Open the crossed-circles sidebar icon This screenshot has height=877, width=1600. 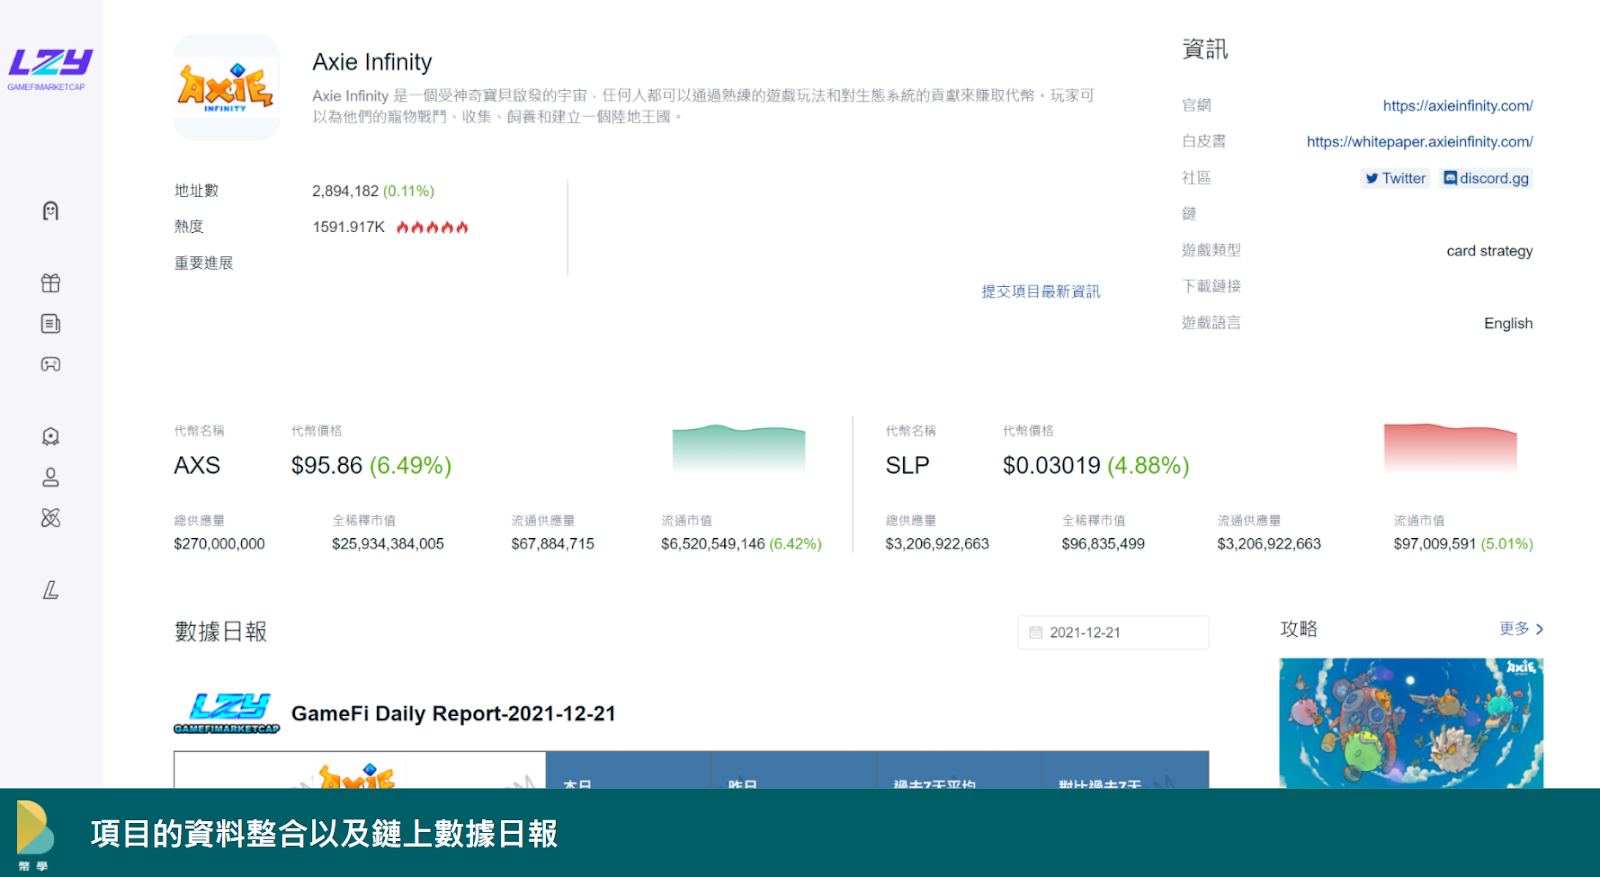[51, 518]
